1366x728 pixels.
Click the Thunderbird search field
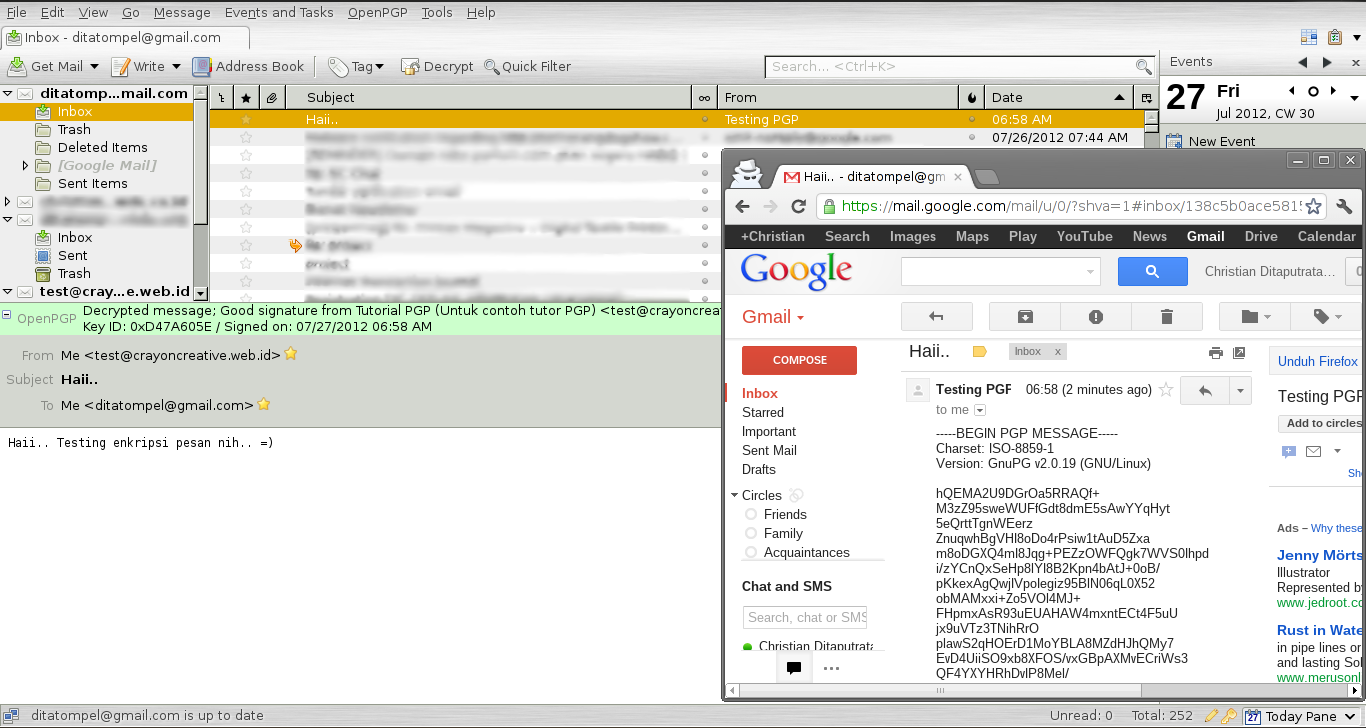960,67
